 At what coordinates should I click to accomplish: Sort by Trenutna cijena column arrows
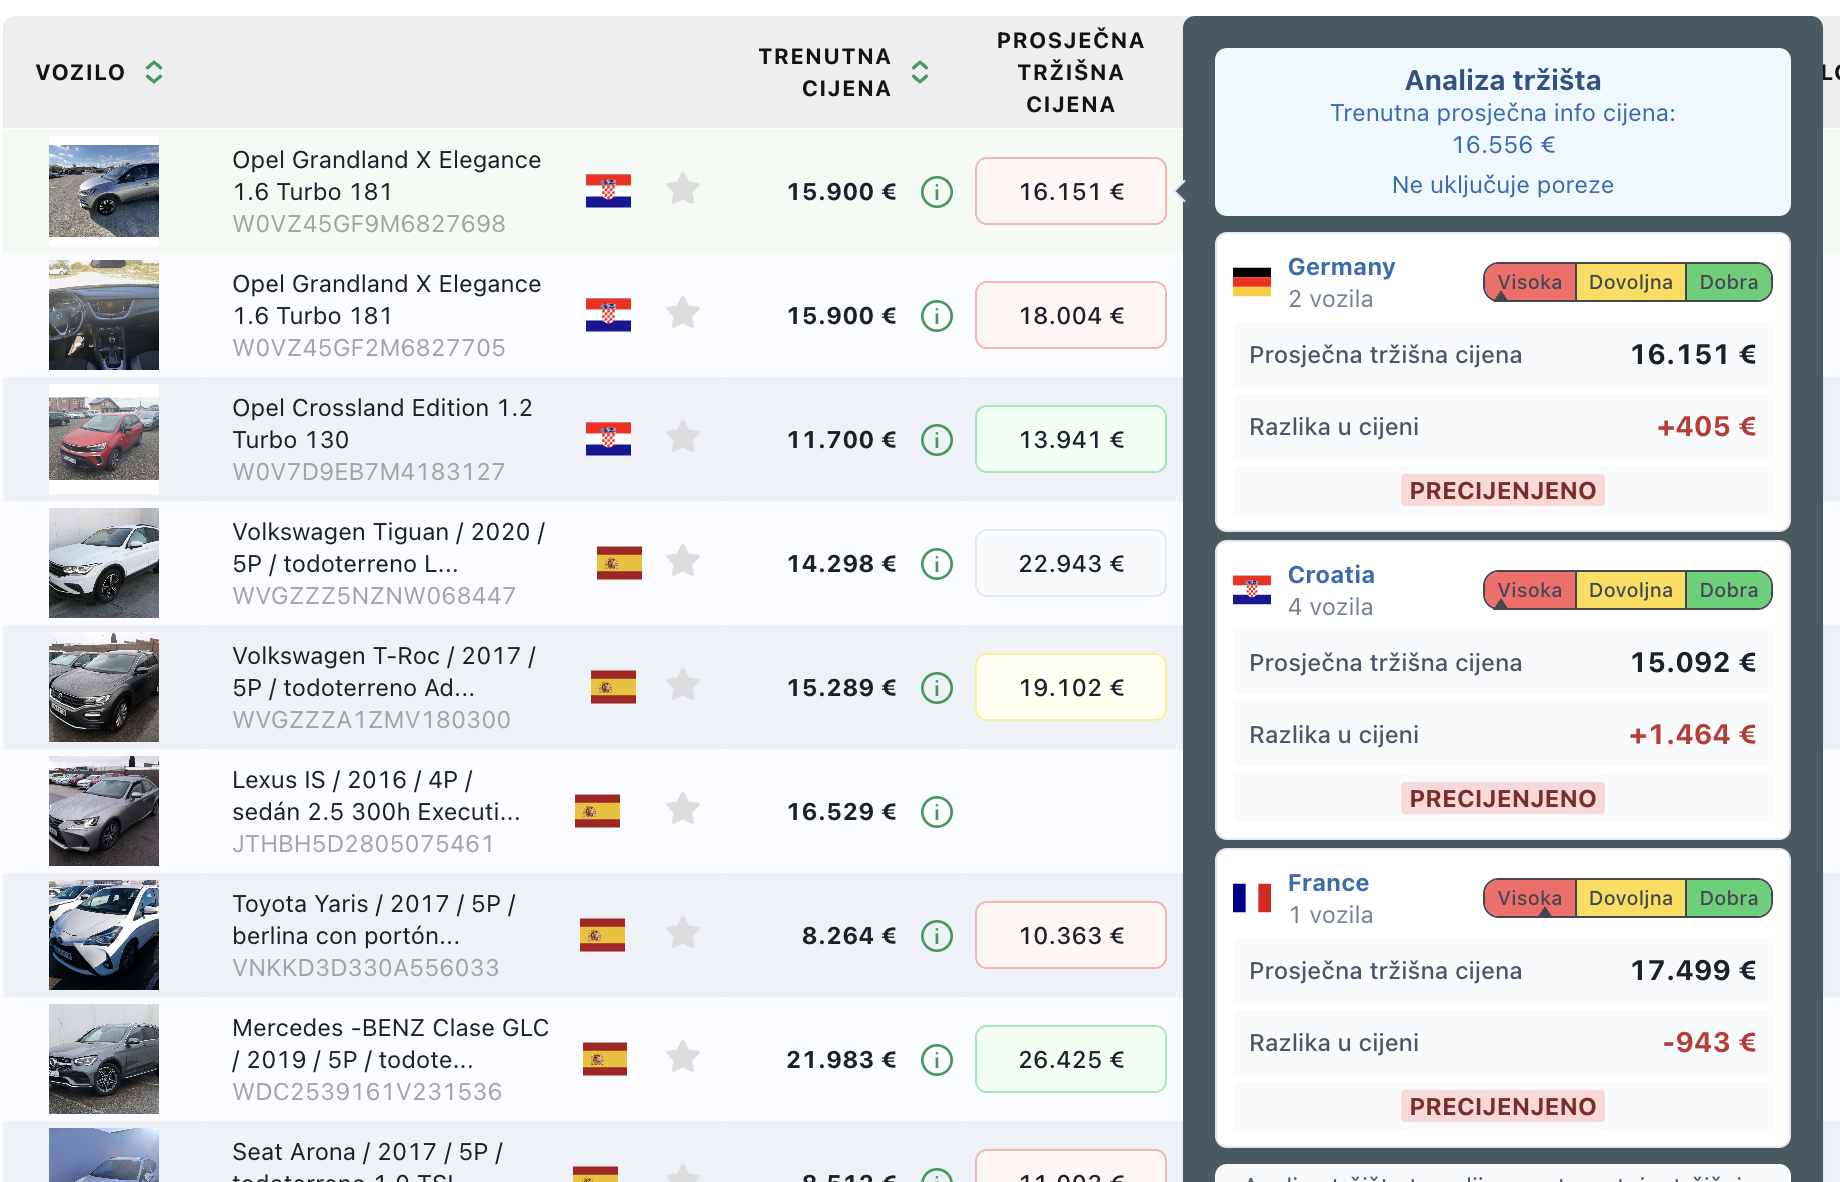[x=920, y=72]
